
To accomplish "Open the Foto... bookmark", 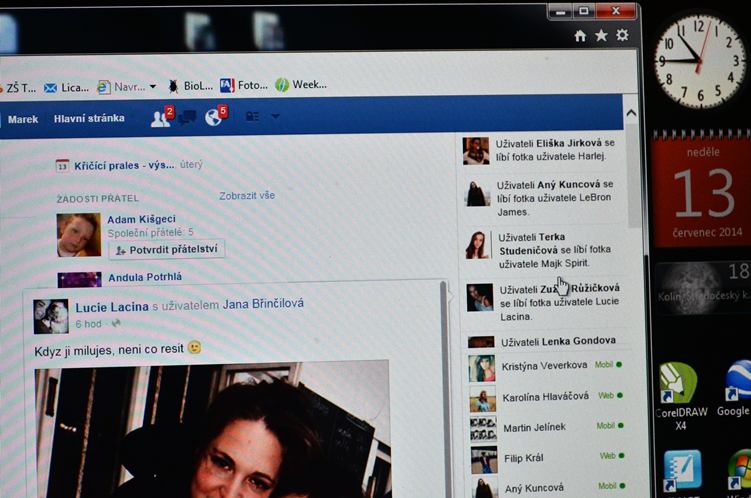I will tap(244, 85).
